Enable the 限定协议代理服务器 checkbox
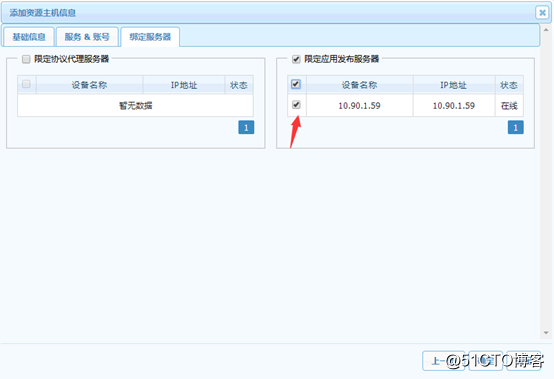 point(26,59)
